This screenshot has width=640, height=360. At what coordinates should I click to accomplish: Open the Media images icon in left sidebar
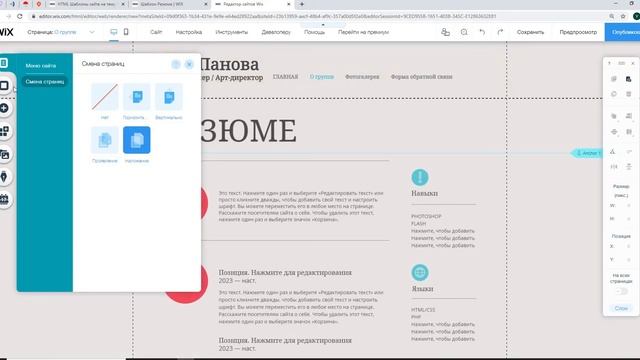4,154
